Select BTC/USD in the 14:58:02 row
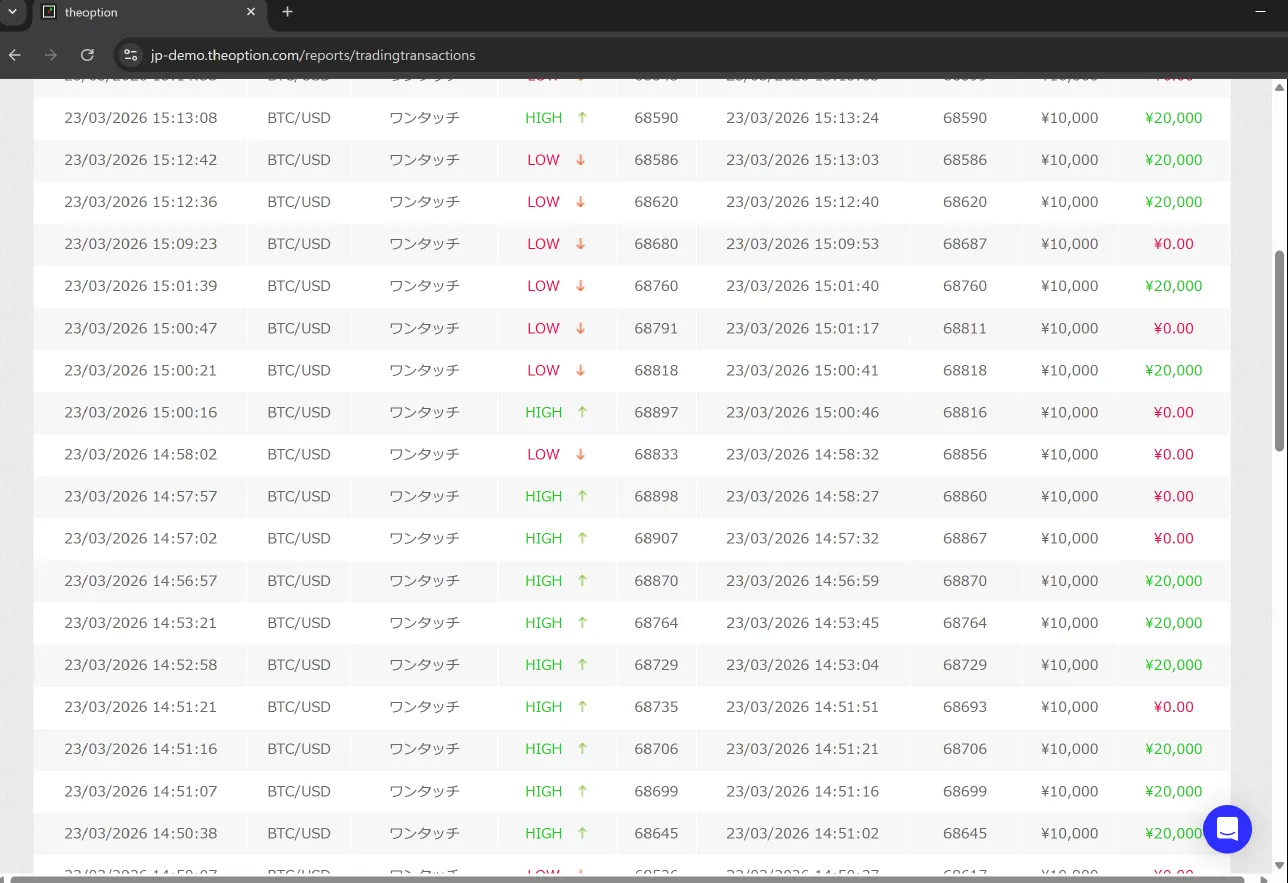Image resolution: width=1288 pixels, height=883 pixels. (298, 454)
